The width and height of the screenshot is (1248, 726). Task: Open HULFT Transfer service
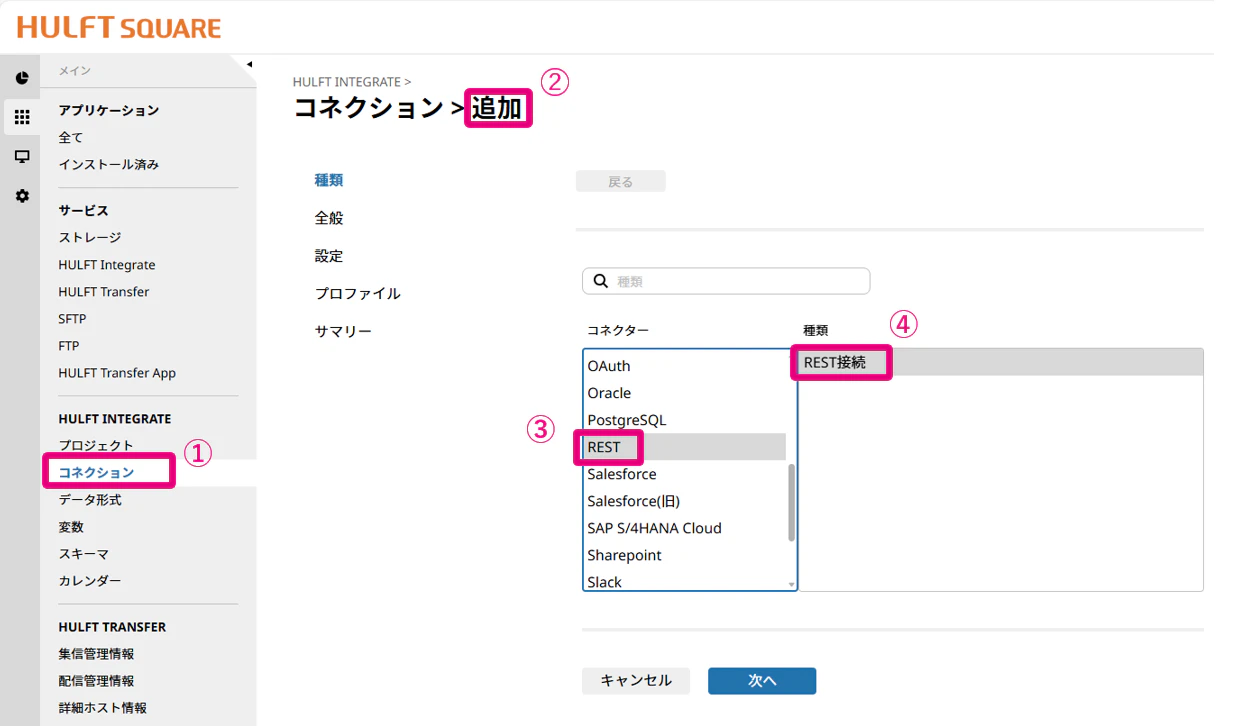coord(104,292)
